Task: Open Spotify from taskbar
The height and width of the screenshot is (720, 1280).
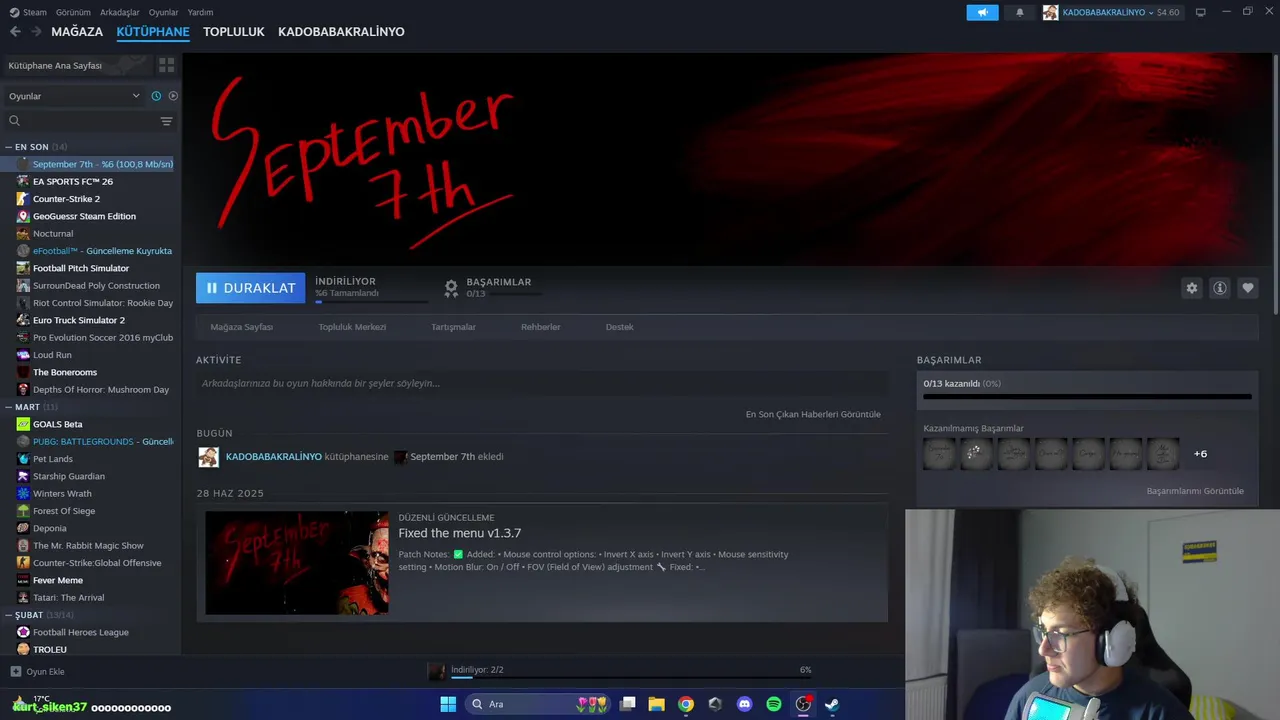Action: 774,704
